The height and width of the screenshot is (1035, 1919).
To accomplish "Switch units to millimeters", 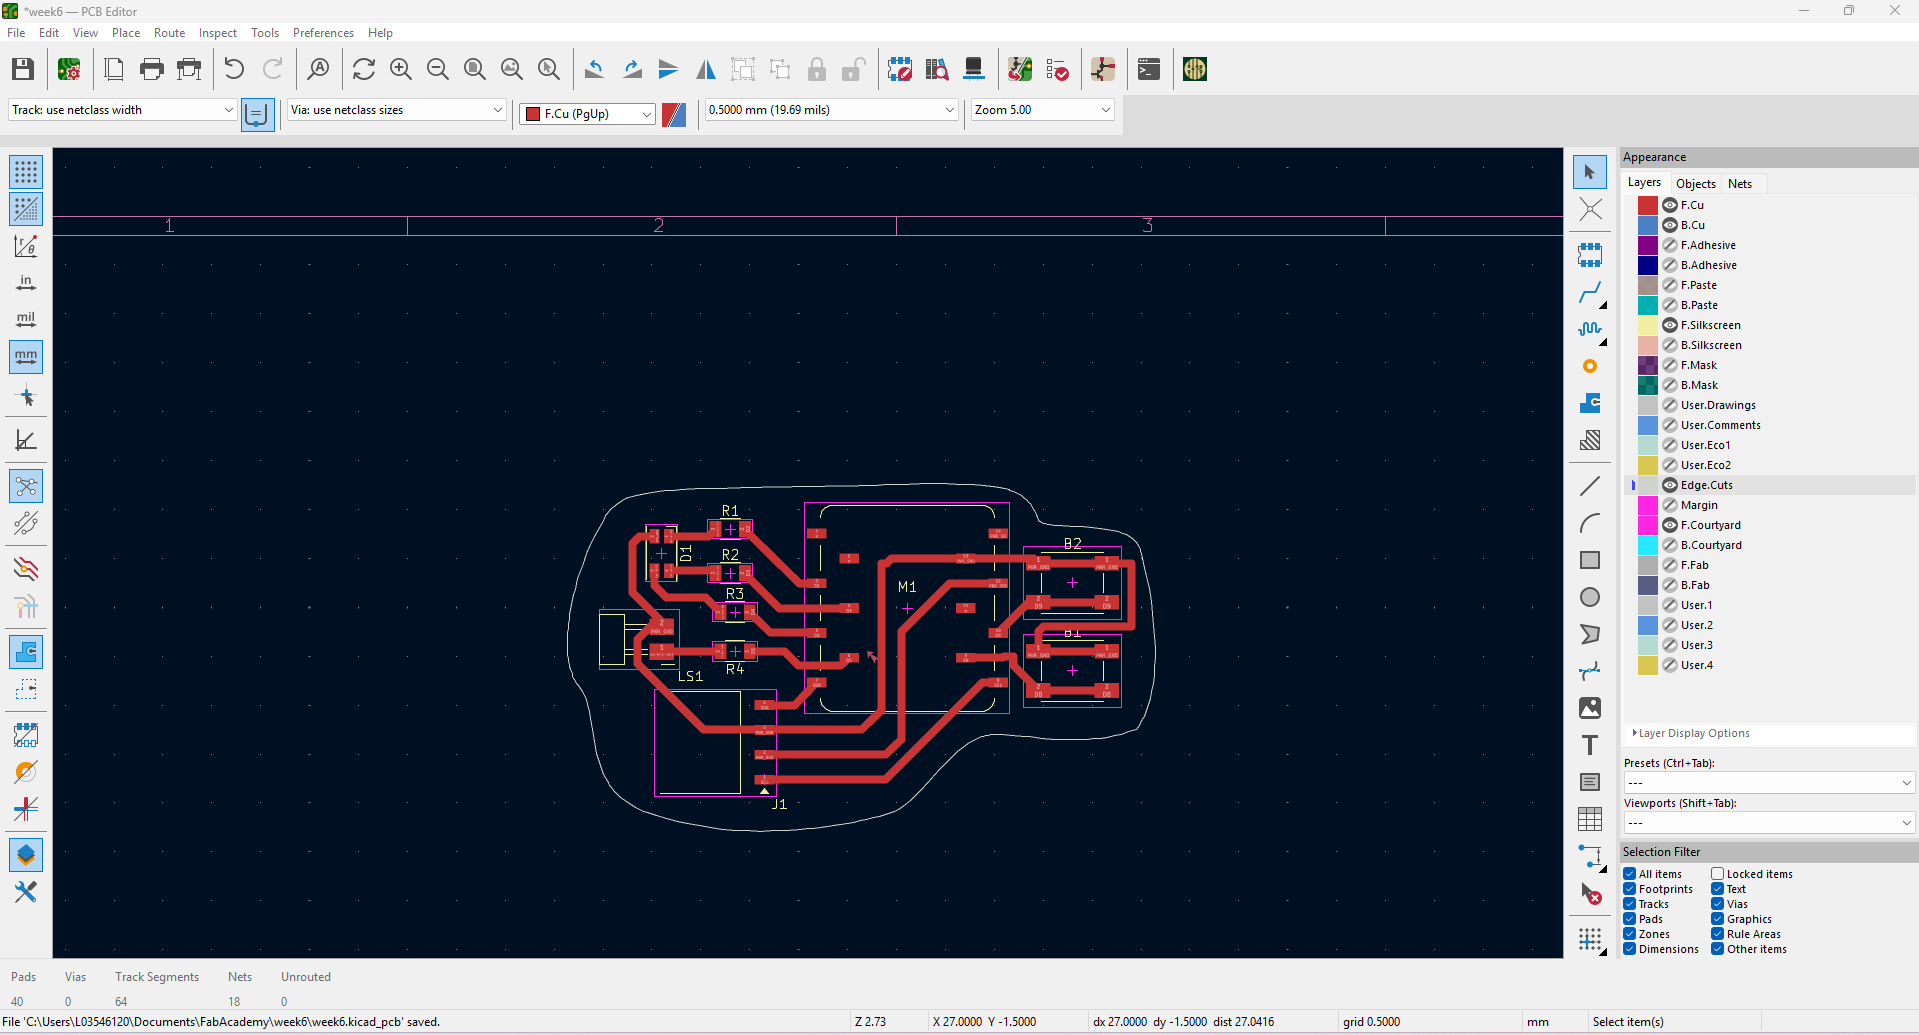I will pos(26,356).
